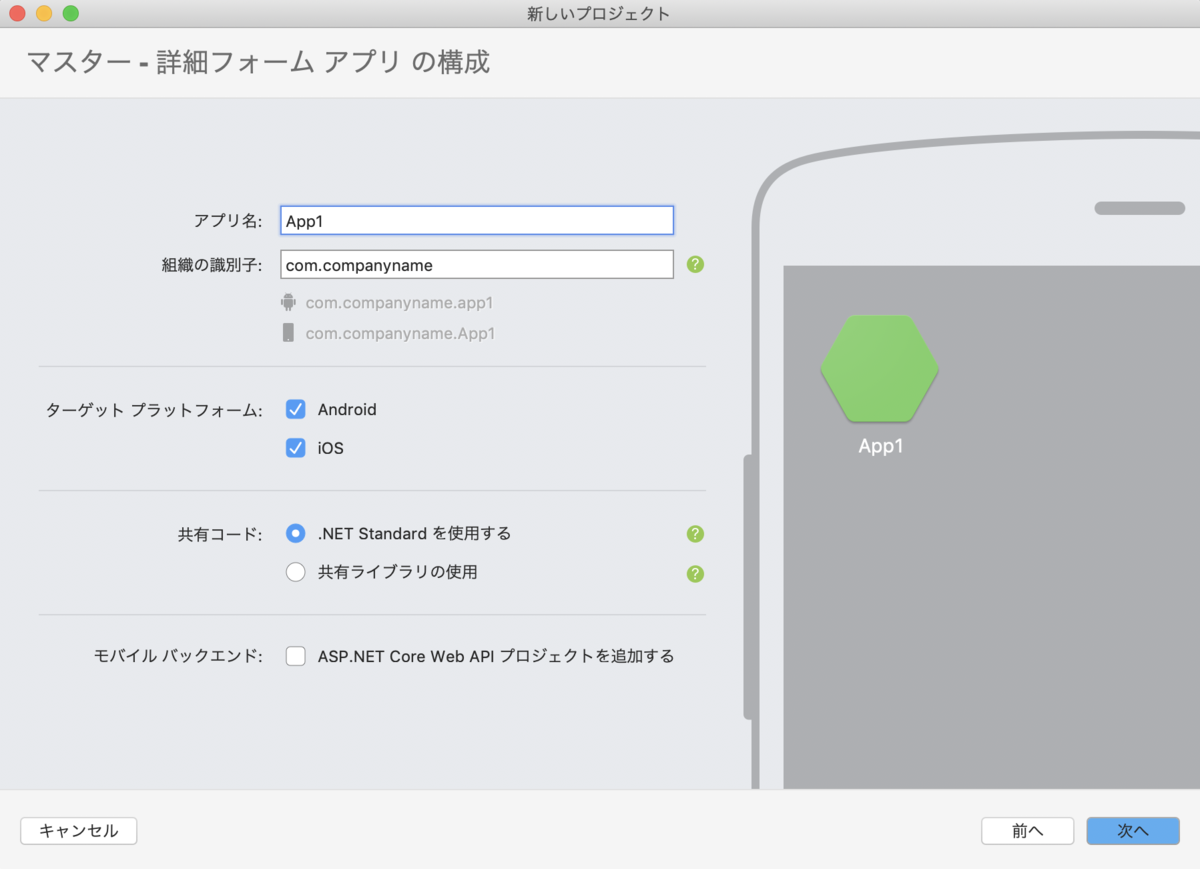1200x869 pixels.
Task: Select the 共有ライブラリの使用 radio button
Action: click(x=295, y=573)
